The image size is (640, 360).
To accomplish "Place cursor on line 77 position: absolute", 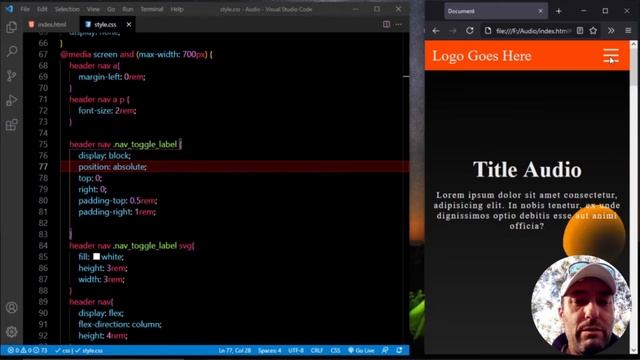I will tap(112, 167).
